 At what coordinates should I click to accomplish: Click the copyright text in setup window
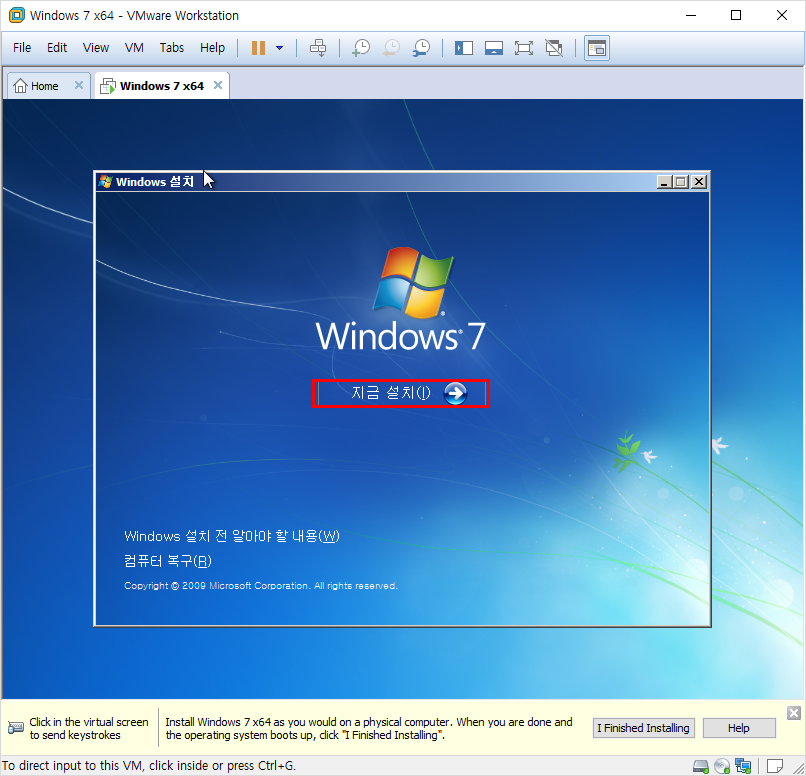coord(261,586)
